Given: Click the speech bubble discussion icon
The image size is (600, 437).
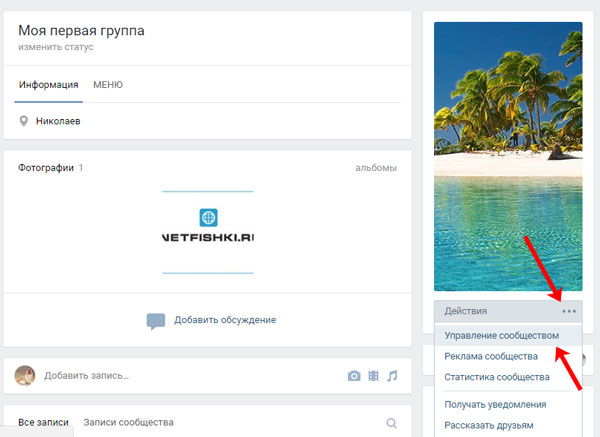Looking at the screenshot, I should tap(155, 321).
